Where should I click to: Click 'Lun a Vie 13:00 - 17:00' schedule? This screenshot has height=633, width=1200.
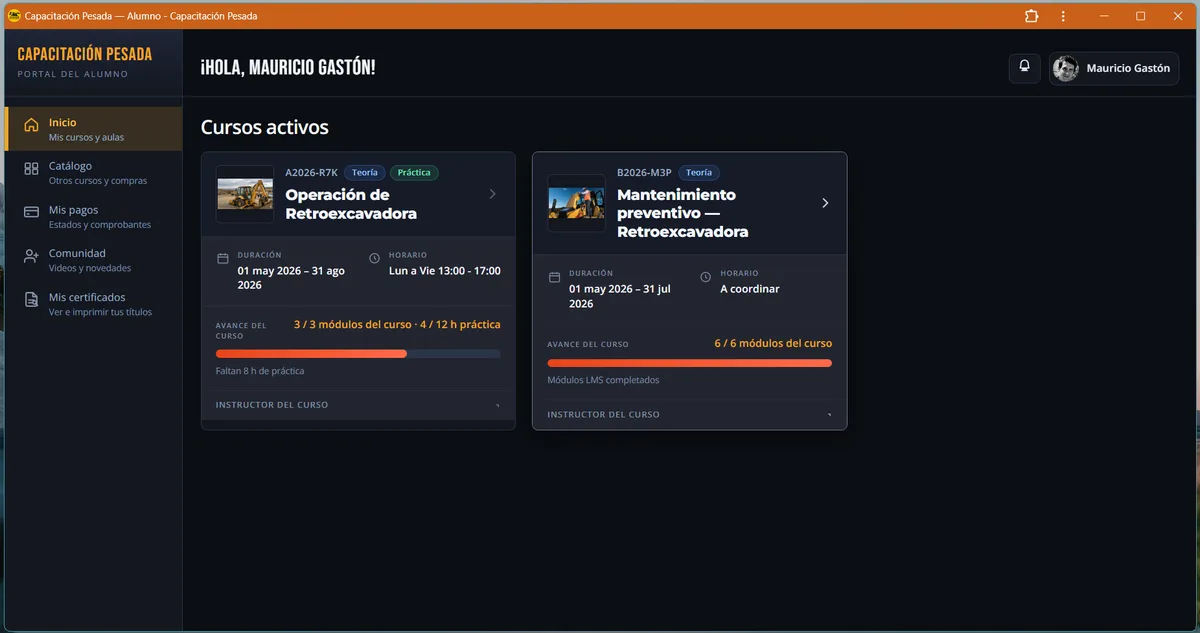click(445, 271)
